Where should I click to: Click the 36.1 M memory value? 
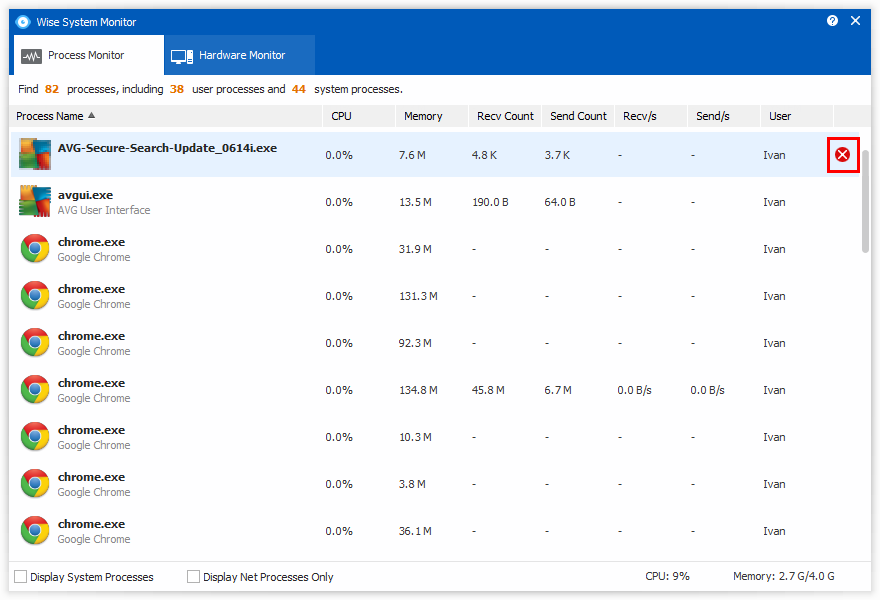tap(415, 532)
